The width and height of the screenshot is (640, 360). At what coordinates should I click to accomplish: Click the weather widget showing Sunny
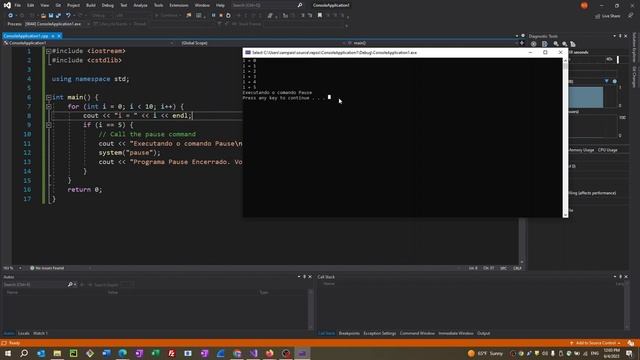pyautogui.click(x=485, y=353)
